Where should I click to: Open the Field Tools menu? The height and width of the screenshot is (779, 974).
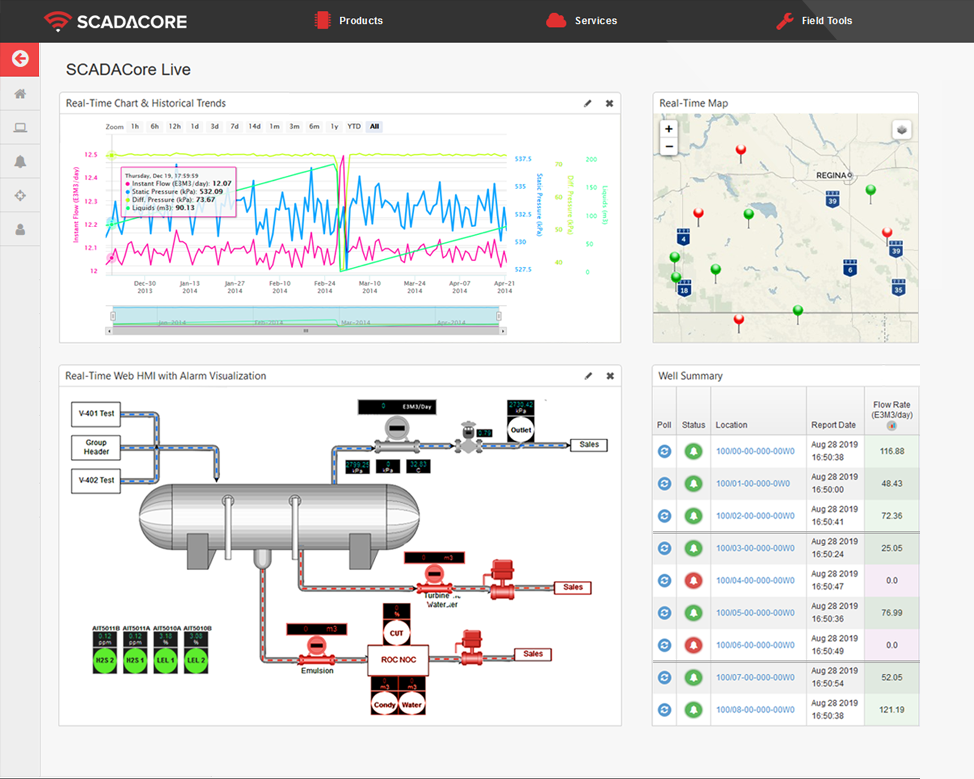pyautogui.click(x=826, y=20)
